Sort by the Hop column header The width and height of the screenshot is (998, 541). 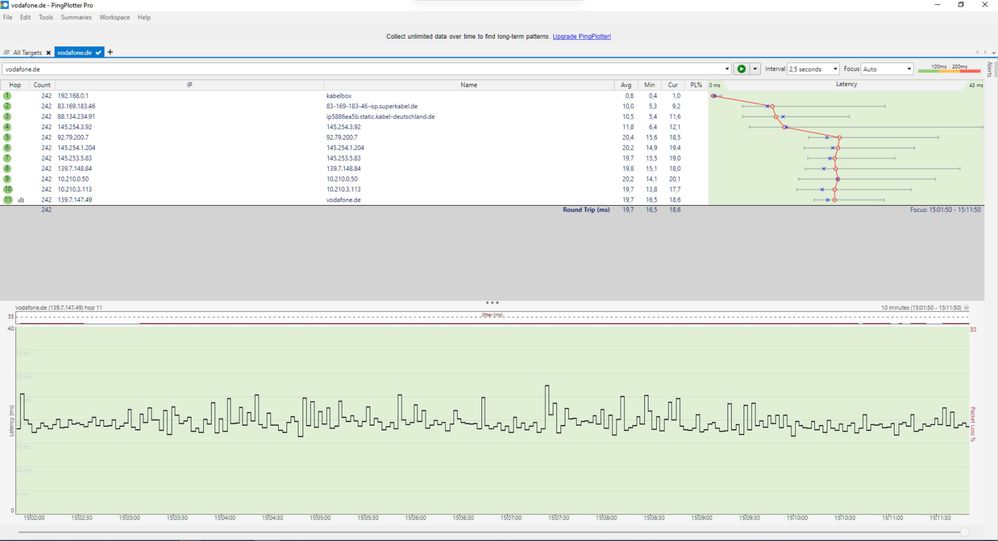15,85
